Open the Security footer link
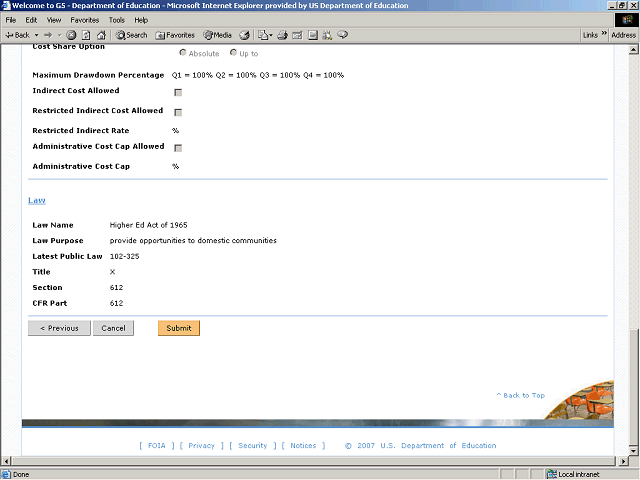This screenshot has height=480, width=640. pyautogui.click(x=253, y=446)
